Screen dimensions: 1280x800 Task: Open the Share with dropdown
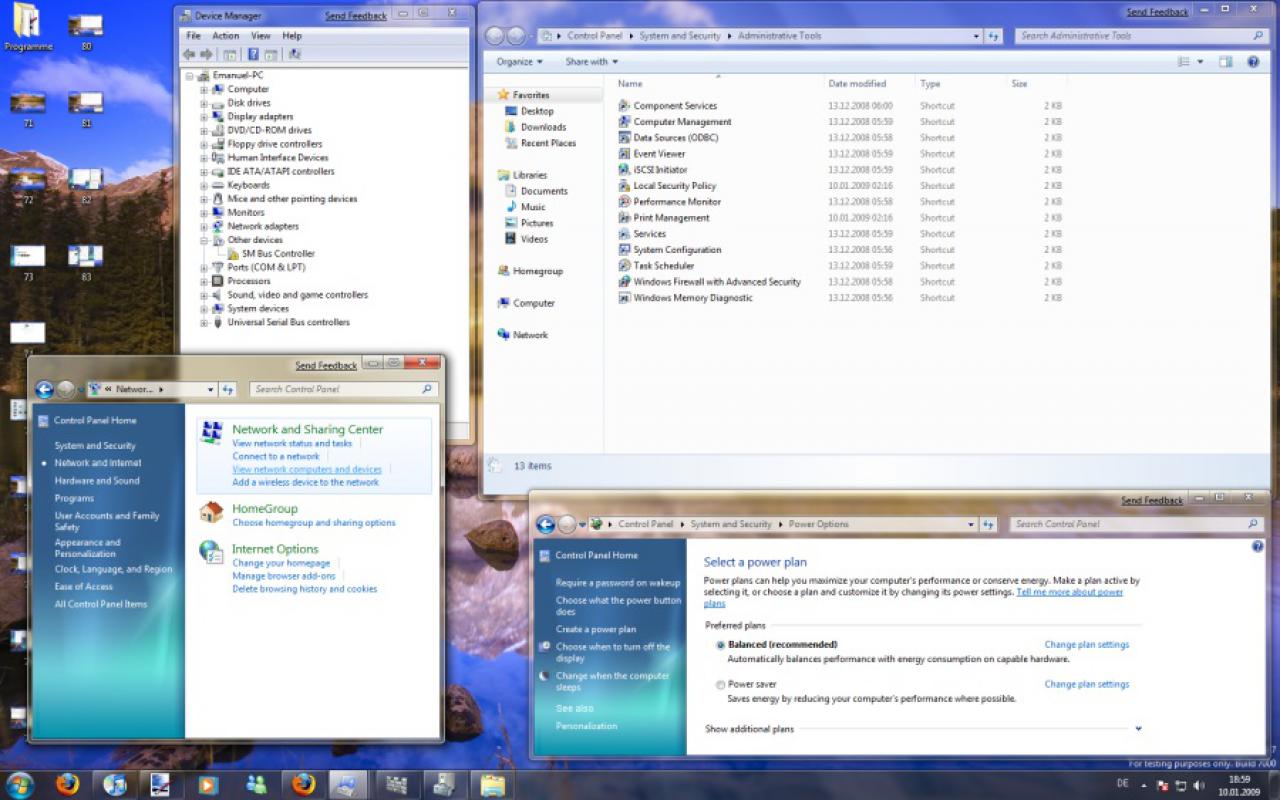(x=592, y=62)
